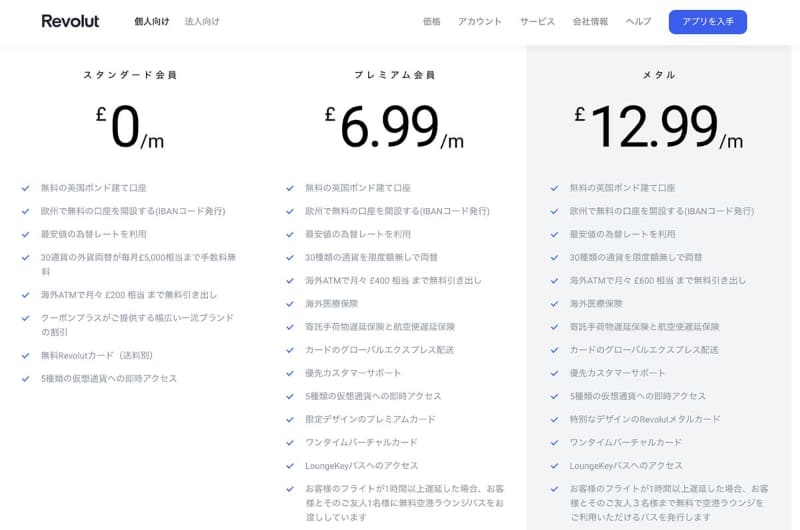Click checkmark beside プレミアム 海外医療保険
This screenshot has height=530, width=800.
click(290, 304)
